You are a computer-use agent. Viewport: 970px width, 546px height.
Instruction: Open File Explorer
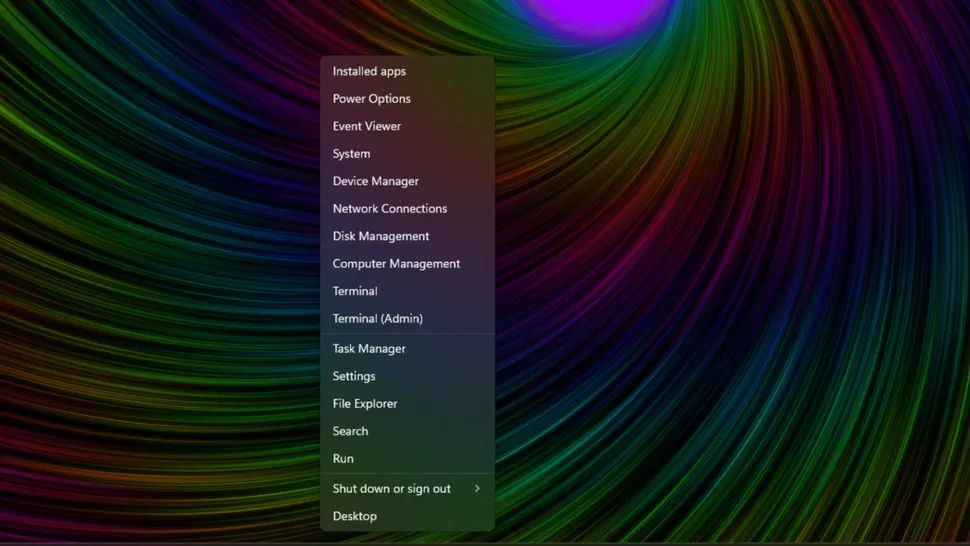365,404
